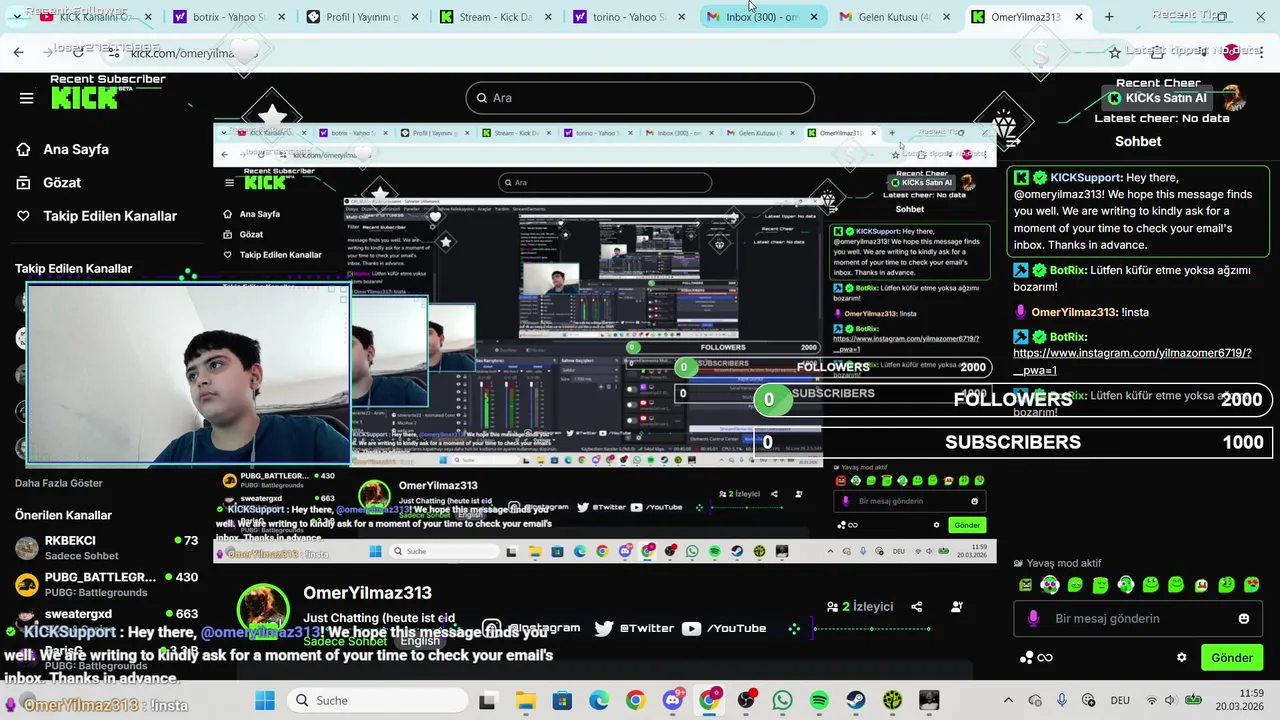
Task: Click the KICK logo
Action: coord(85,98)
